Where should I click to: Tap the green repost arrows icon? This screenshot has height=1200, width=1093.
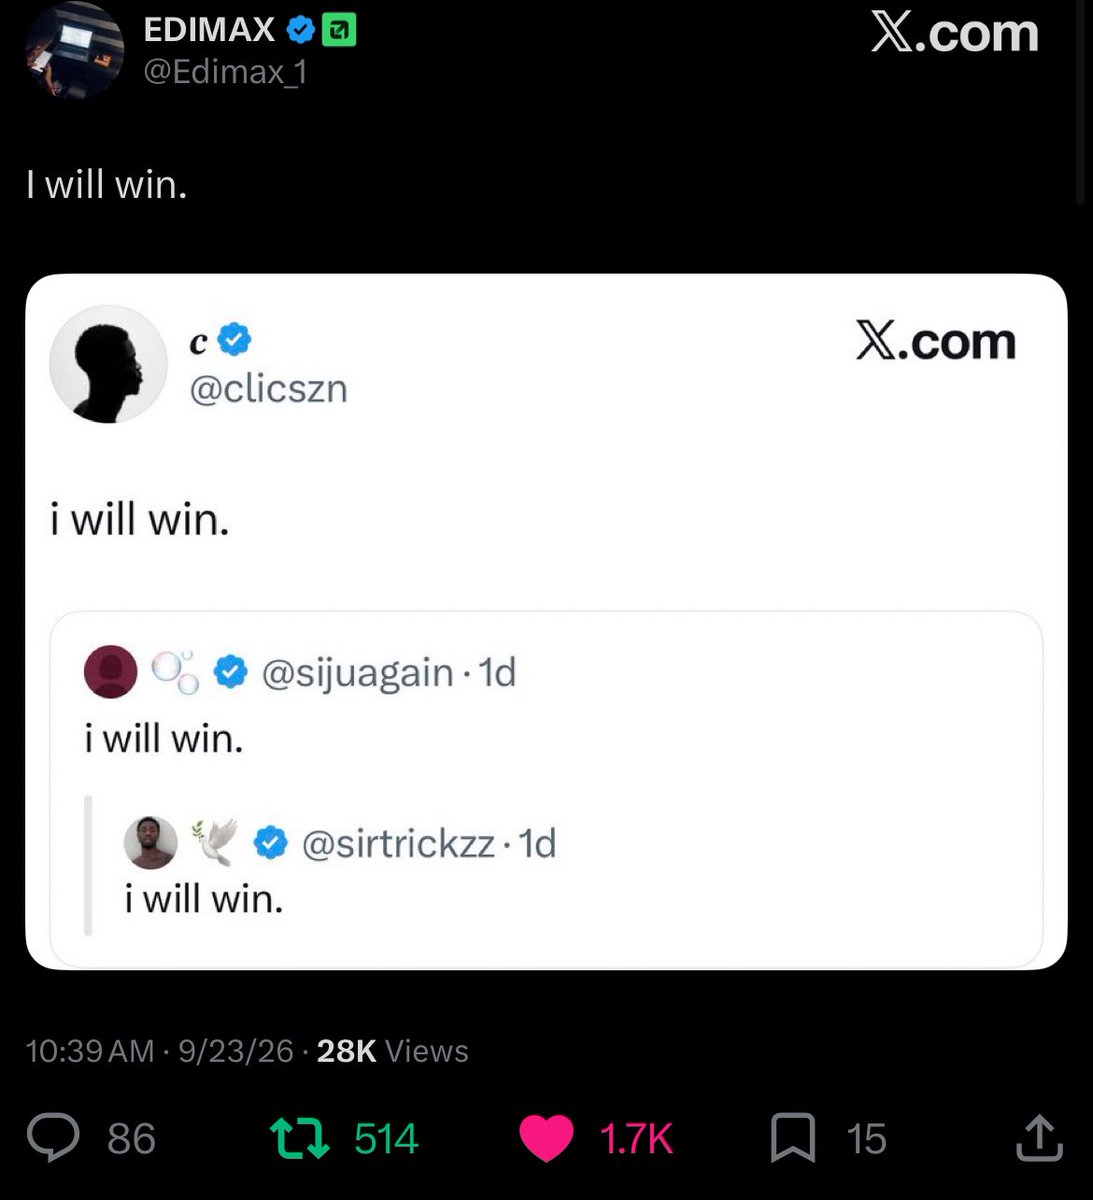[x=301, y=1139]
